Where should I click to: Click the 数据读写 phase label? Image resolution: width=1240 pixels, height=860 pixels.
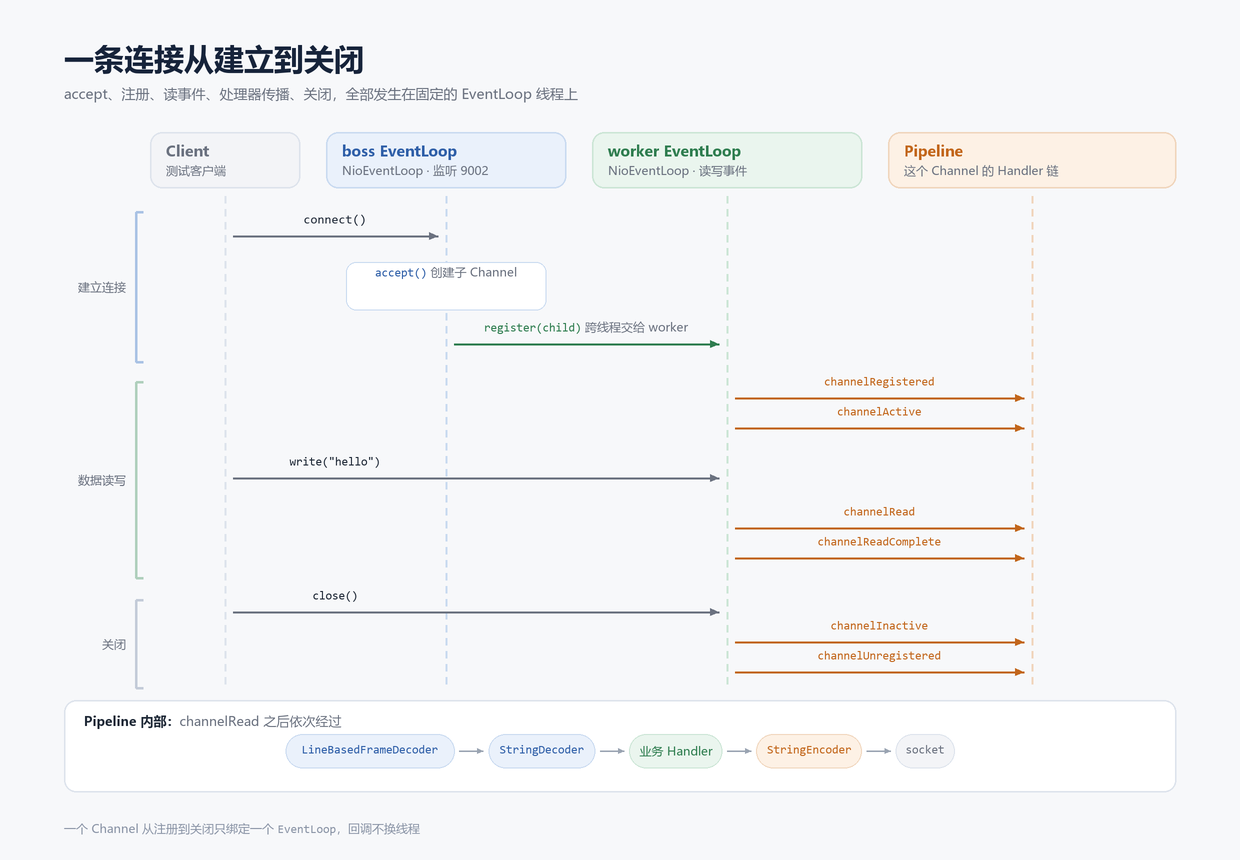tap(102, 481)
